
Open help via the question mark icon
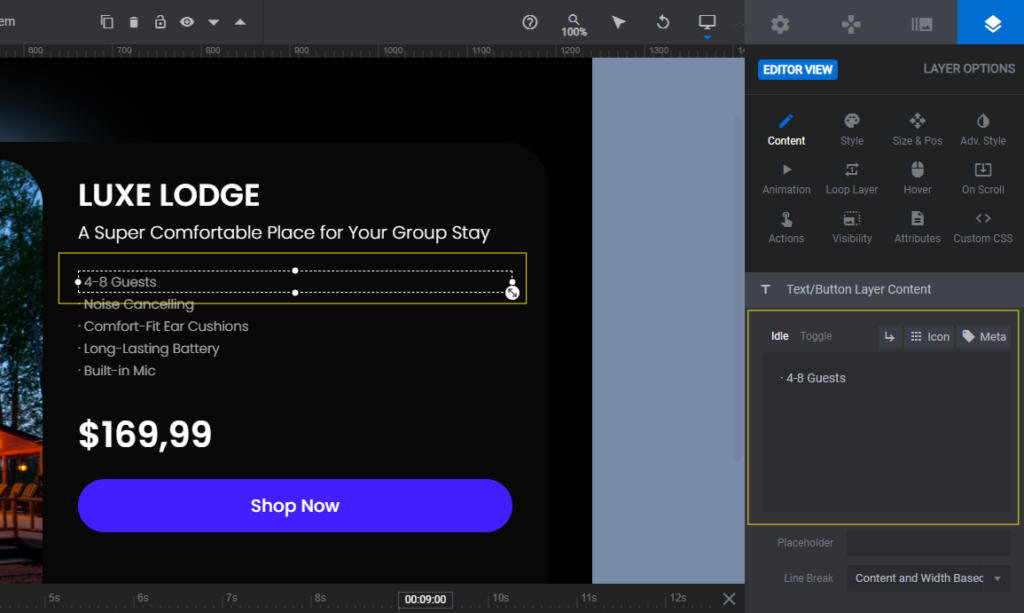(529, 21)
